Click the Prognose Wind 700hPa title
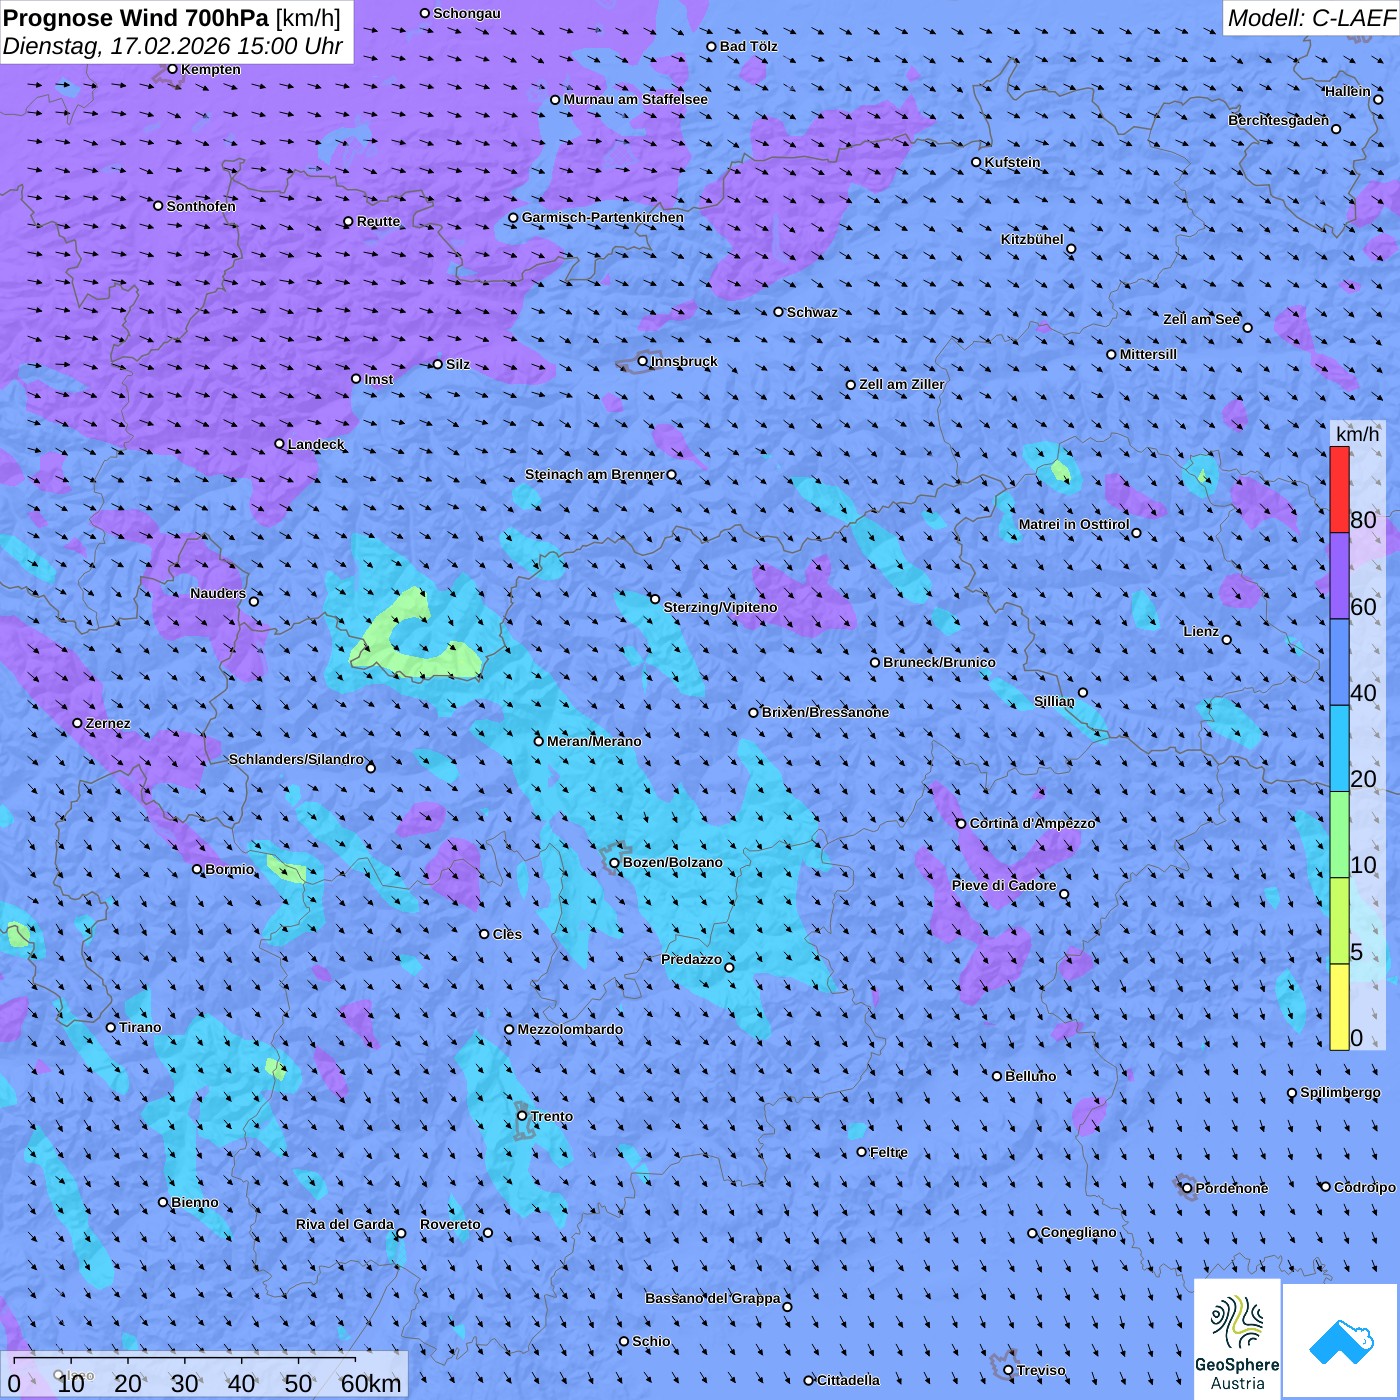This screenshot has height=1400, width=1400. point(137,17)
